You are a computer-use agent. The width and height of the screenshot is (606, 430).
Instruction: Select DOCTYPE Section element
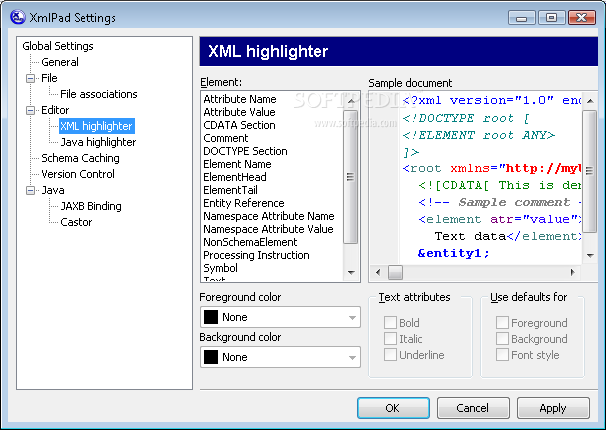coord(245,151)
